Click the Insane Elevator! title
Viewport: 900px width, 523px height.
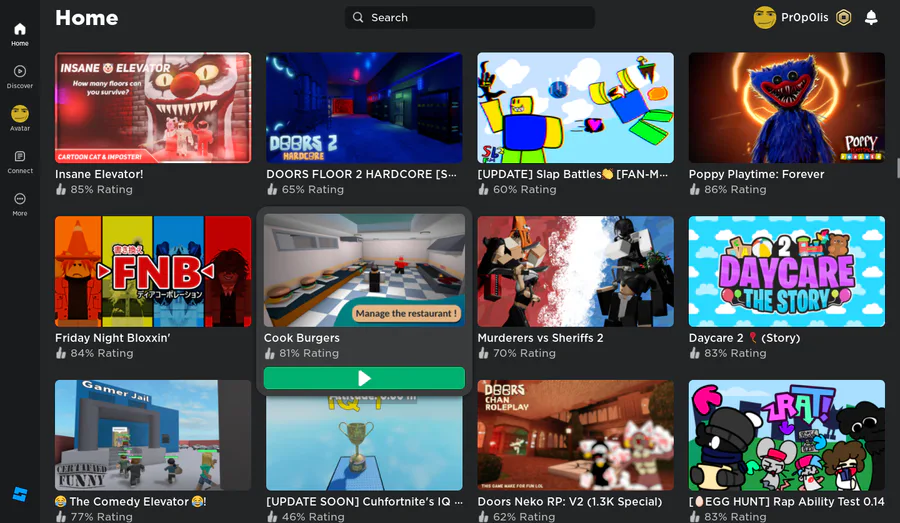tap(99, 174)
